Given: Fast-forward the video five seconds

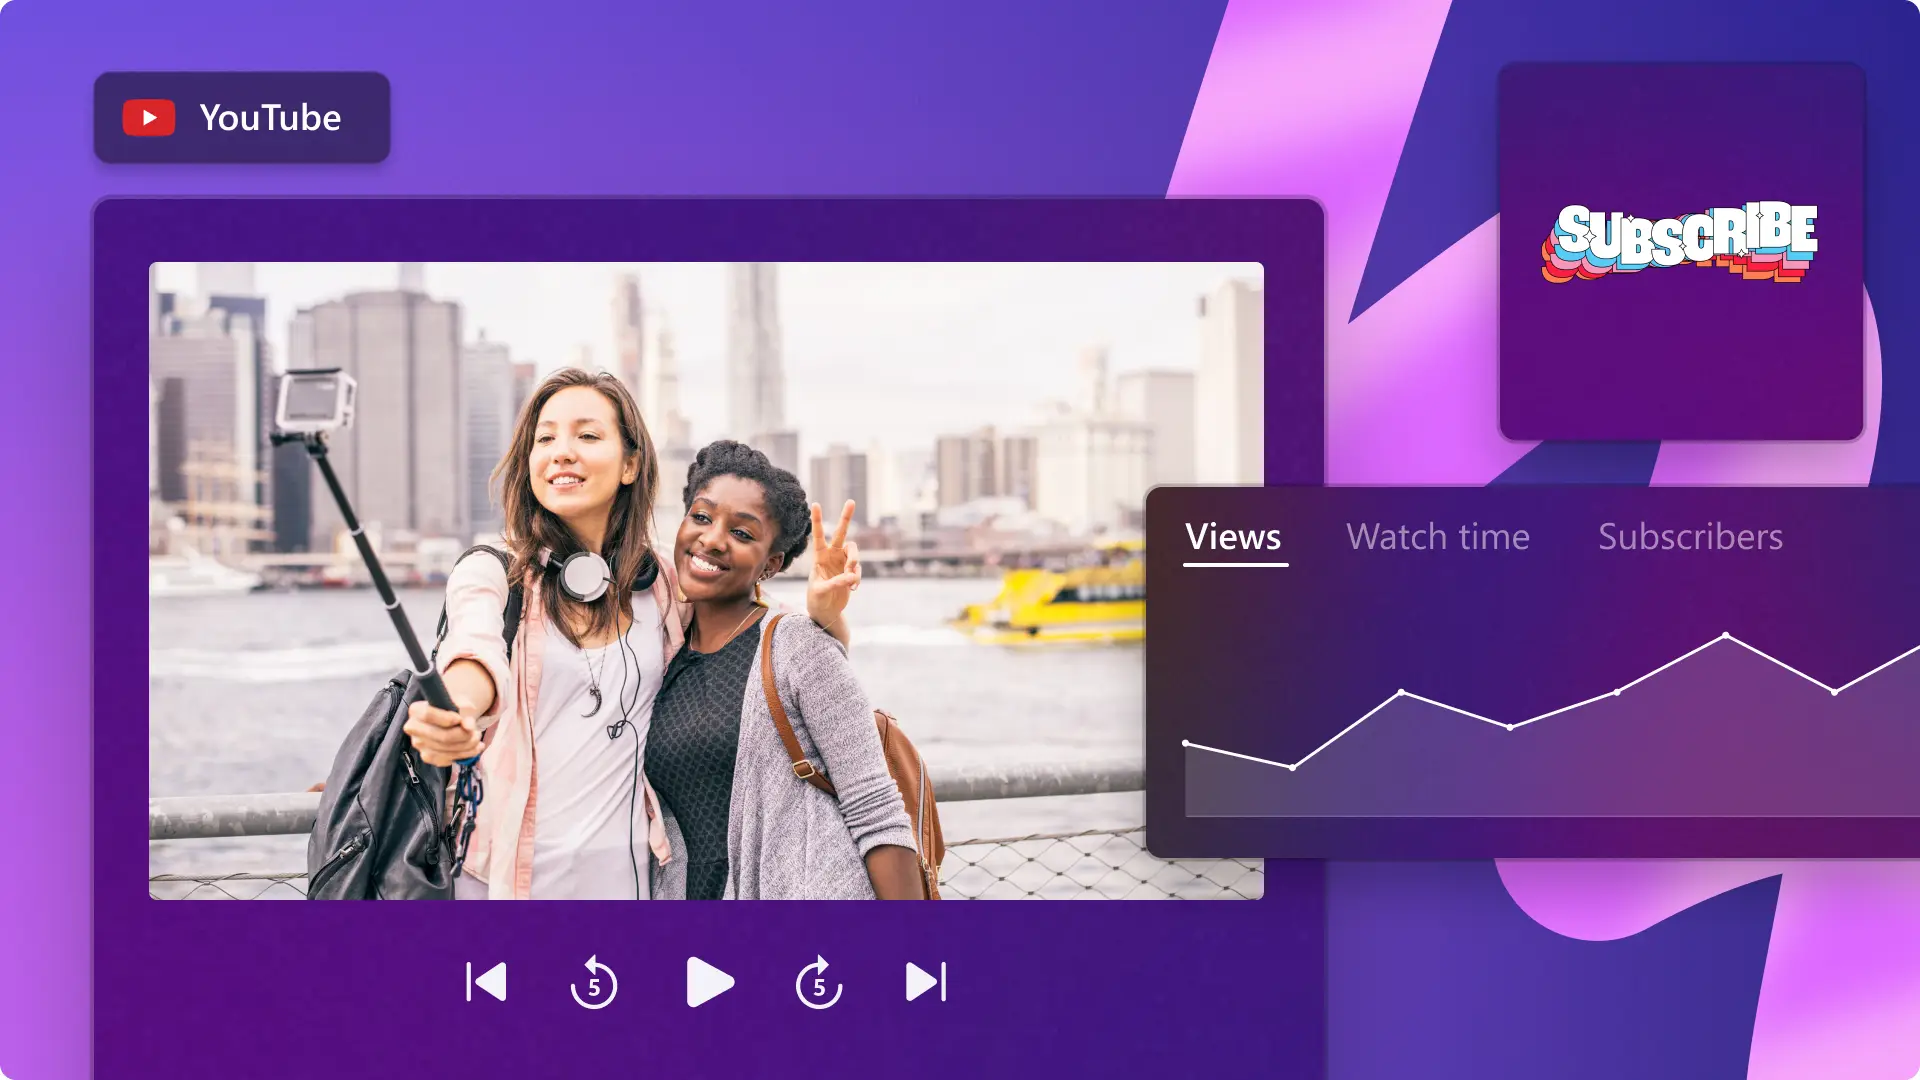Looking at the screenshot, I should 818,983.
